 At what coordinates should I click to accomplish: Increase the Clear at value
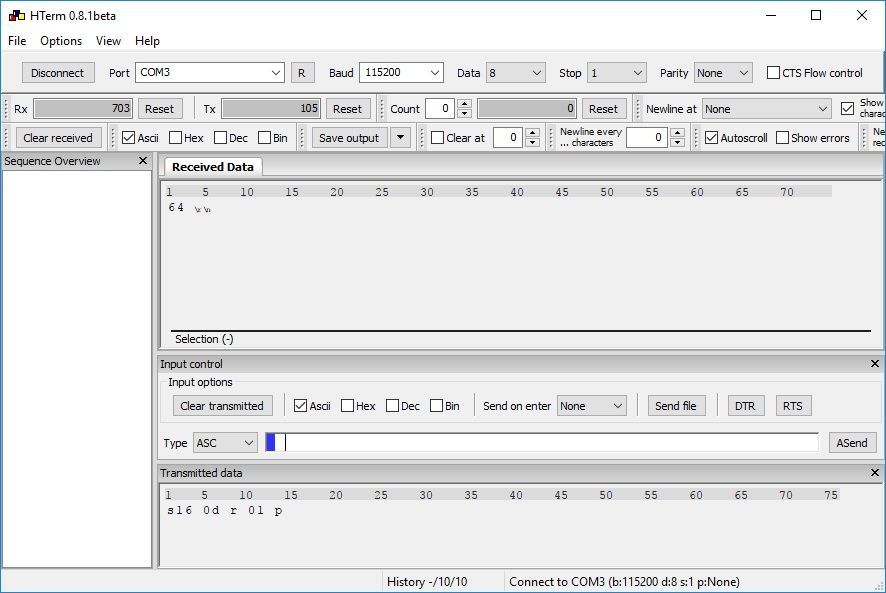coord(532,133)
